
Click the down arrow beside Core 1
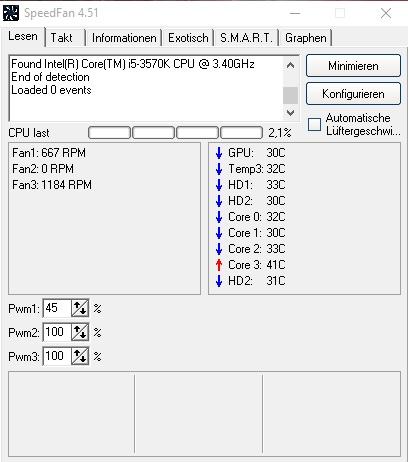coord(219,233)
